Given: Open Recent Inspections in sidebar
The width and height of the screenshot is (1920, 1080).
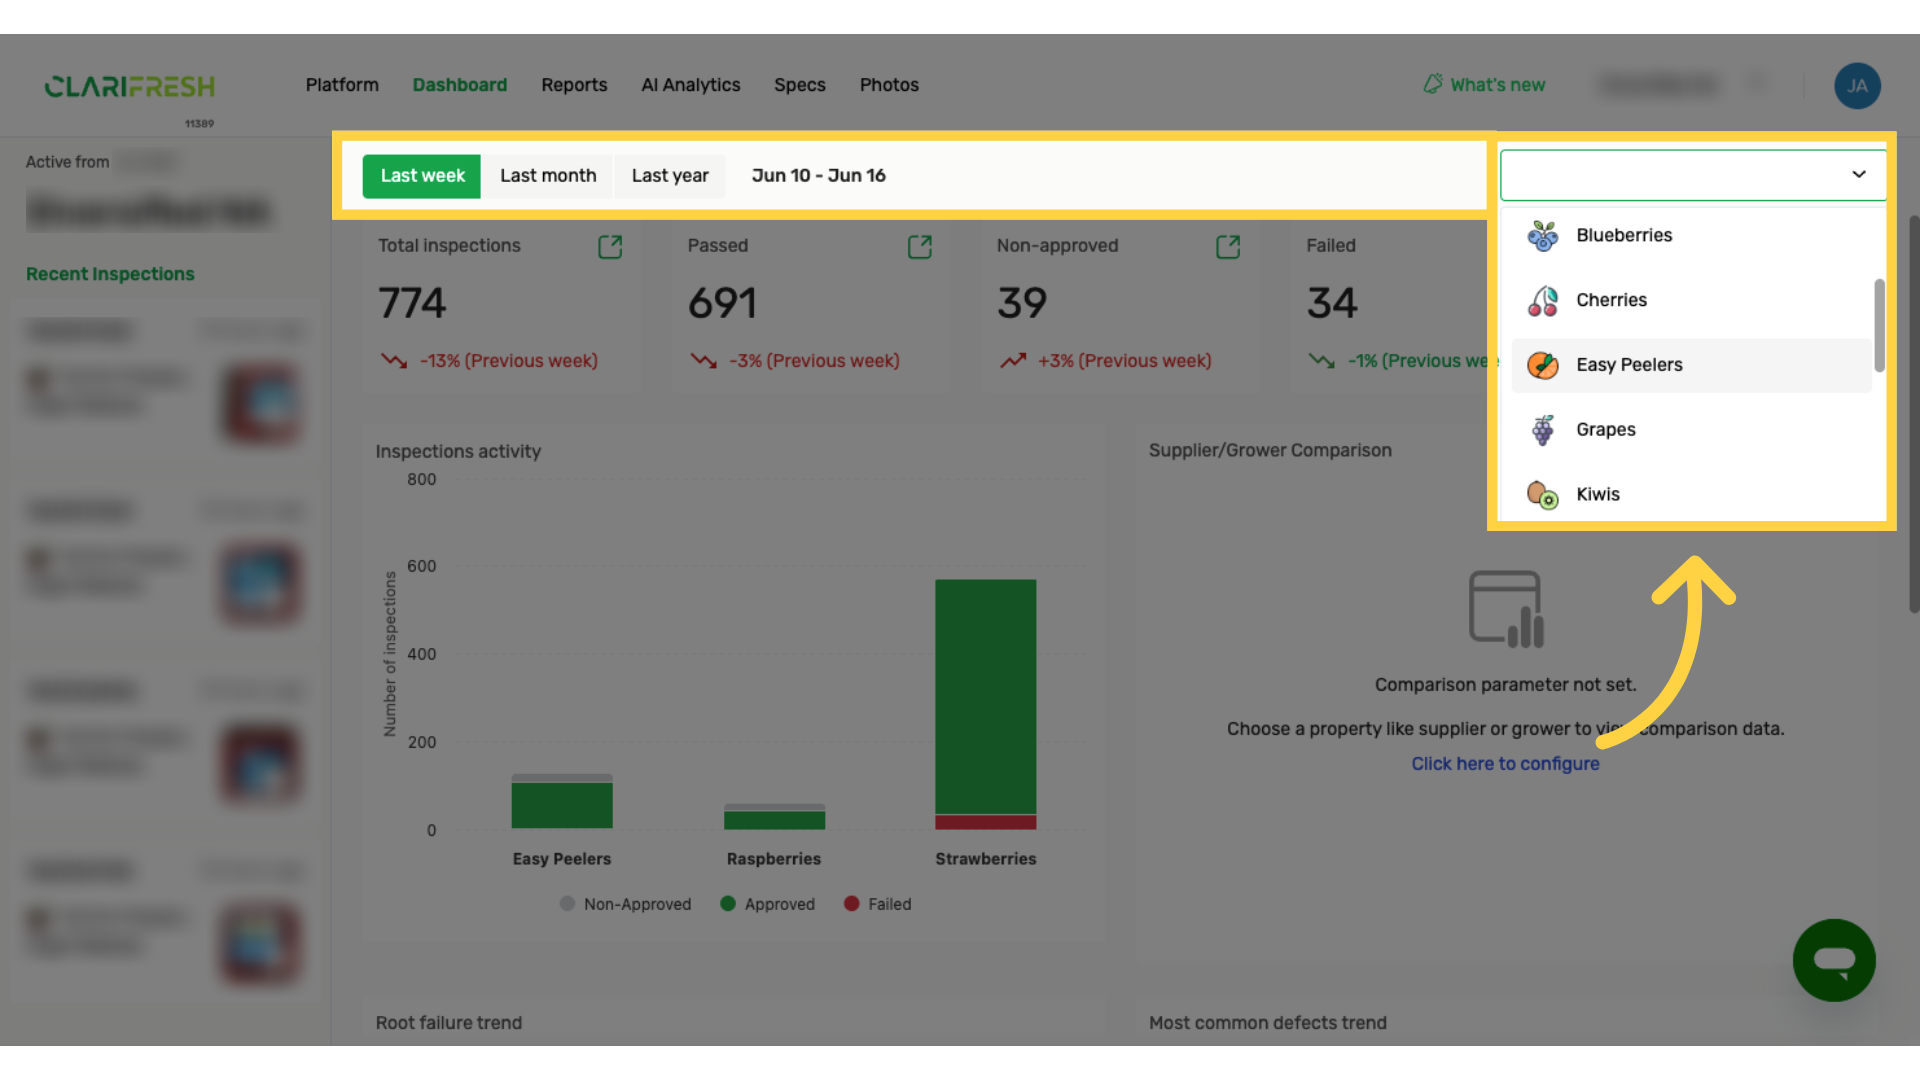Looking at the screenshot, I should [110, 274].
